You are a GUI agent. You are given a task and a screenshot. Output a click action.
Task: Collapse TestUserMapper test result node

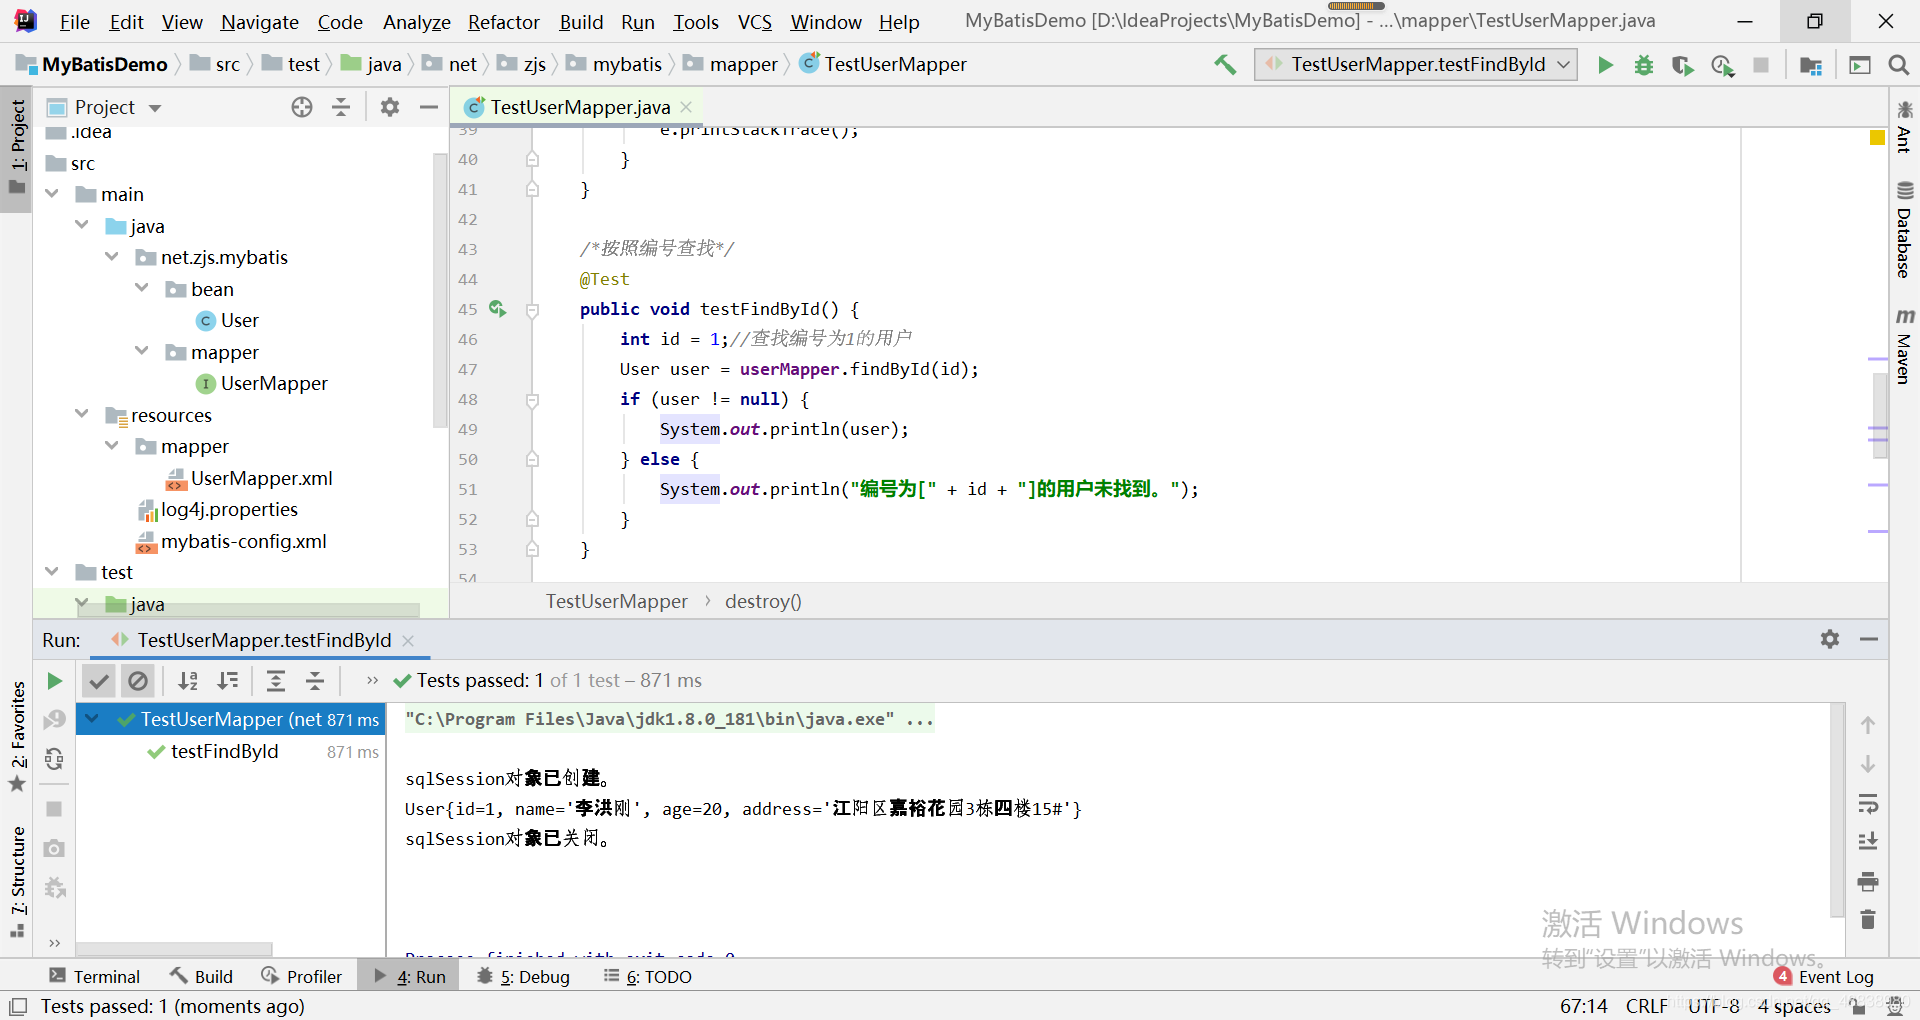[x=92, y=719]
